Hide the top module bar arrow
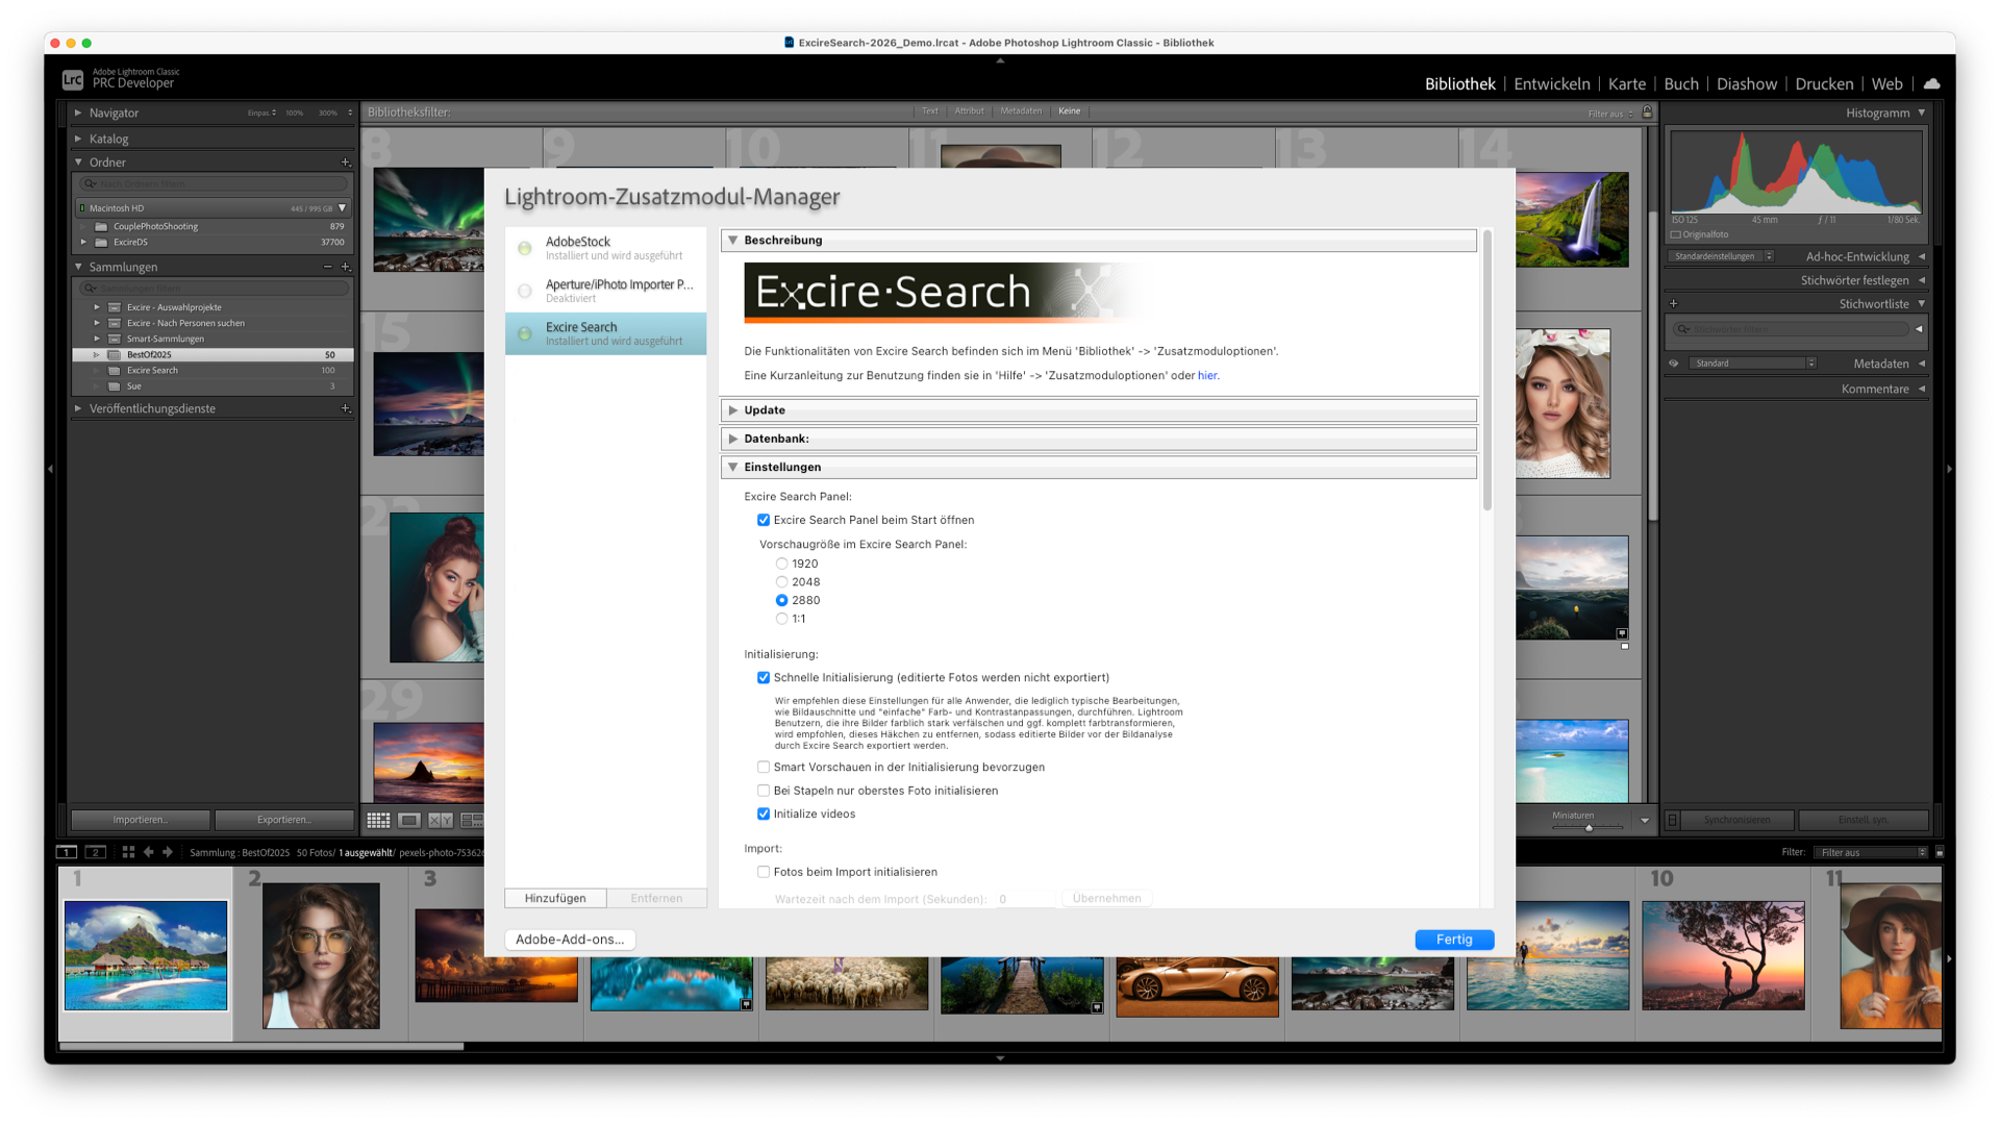 [x=1000, y=60]
